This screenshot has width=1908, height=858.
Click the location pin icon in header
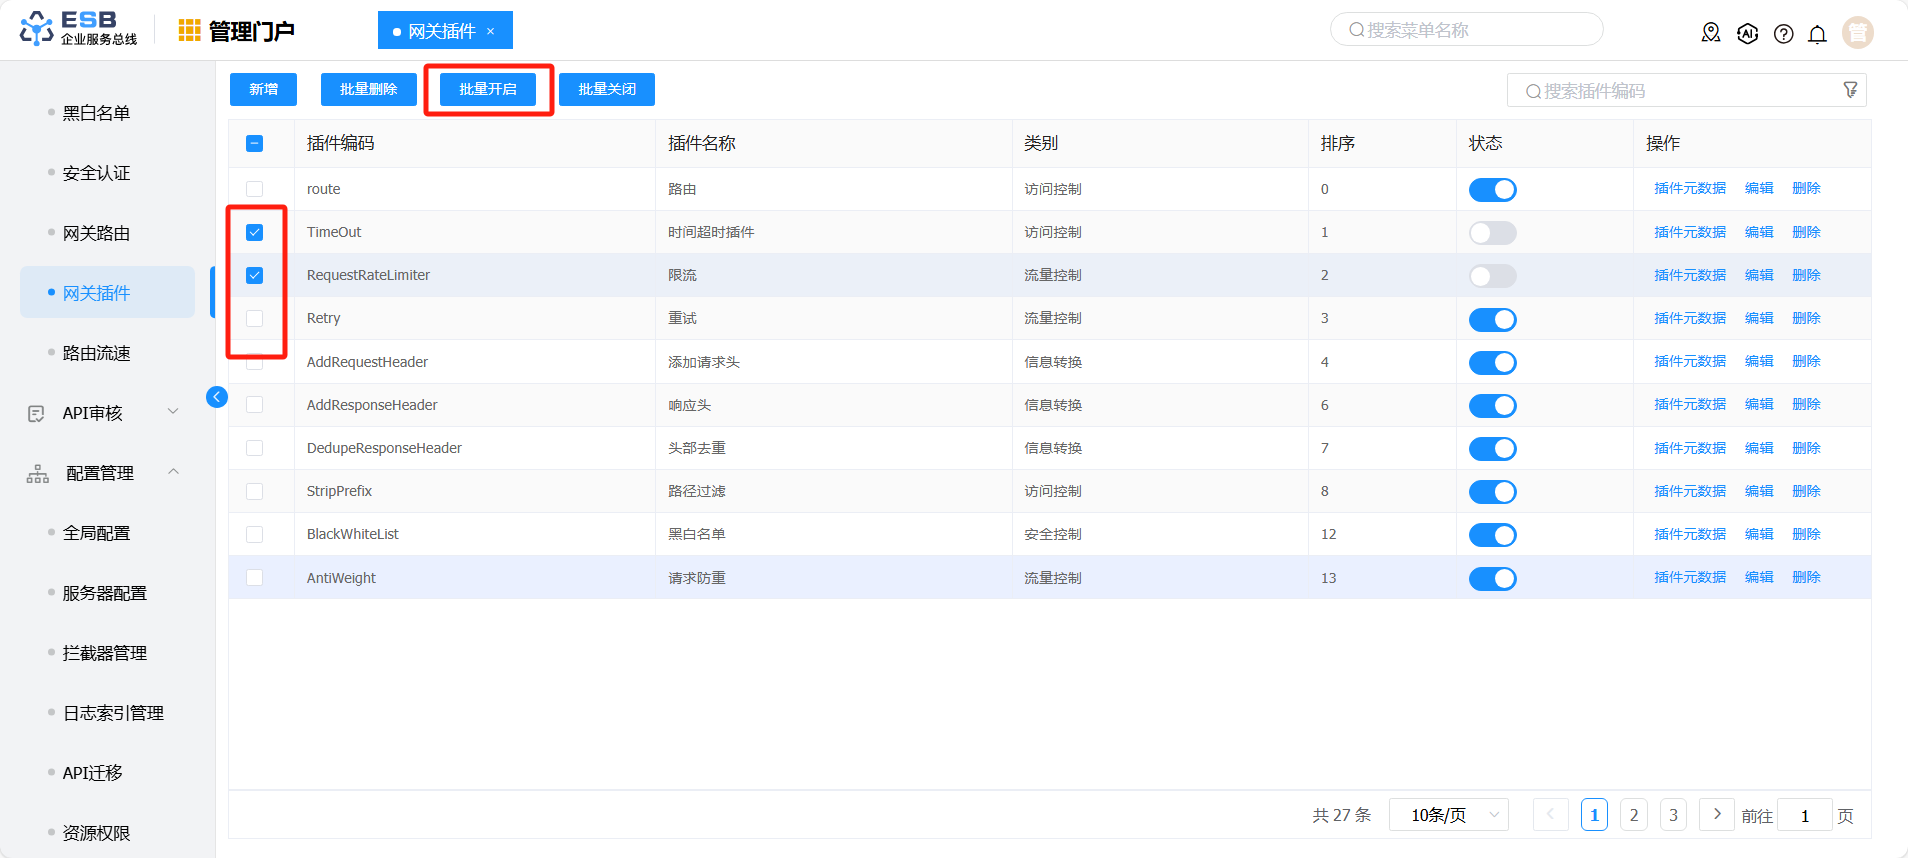tap(1711, 33)
